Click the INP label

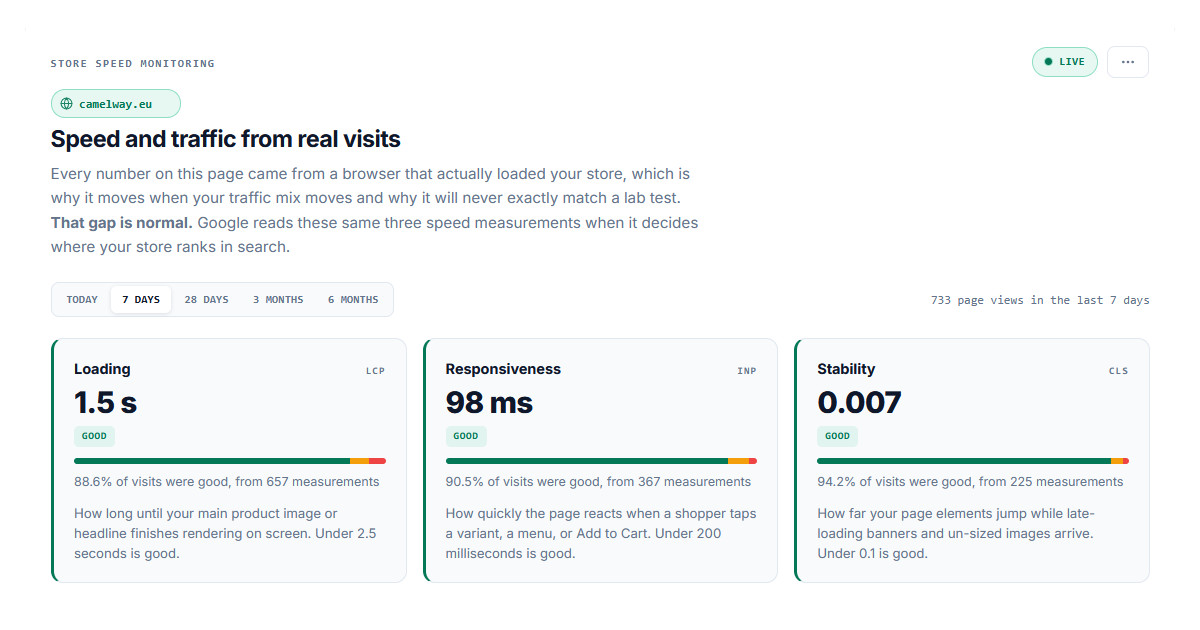pyautogui.click(x=747, y=371)
